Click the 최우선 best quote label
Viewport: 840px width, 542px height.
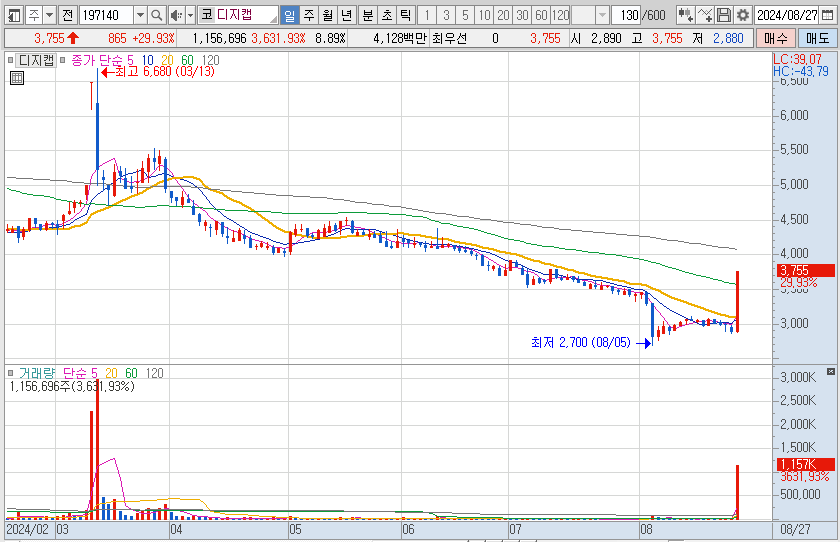point(449,39)
